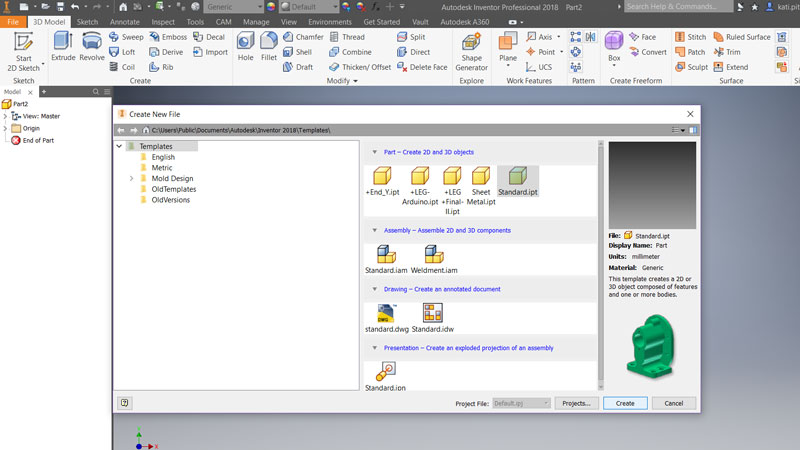Select the Revolve tool
Viewport: 800px width, 450px height.
tap(92, 46)
